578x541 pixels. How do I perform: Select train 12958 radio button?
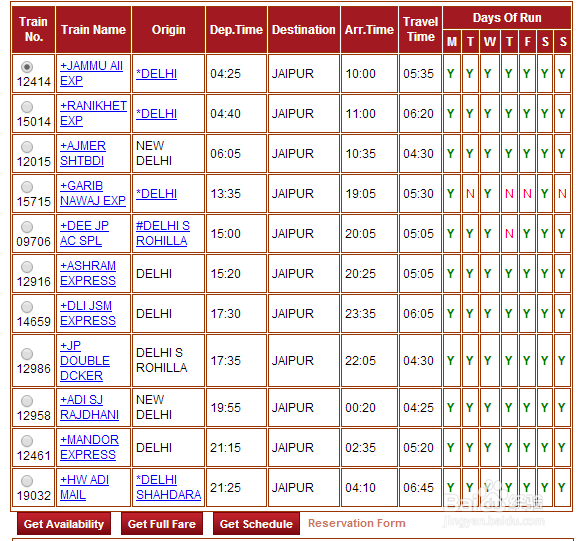pyautogui.click(x=27, y=401)
